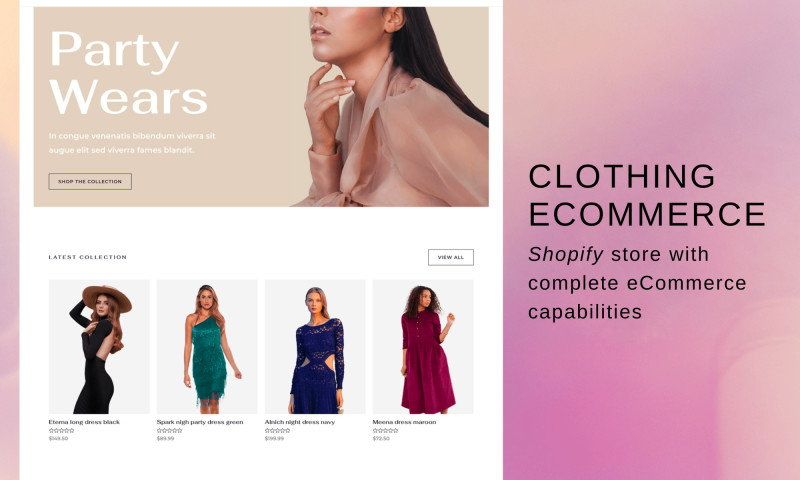This screenshot has height=480, width=800.
Task: Click the Eterna long dress black title
Action: (84, 422)
